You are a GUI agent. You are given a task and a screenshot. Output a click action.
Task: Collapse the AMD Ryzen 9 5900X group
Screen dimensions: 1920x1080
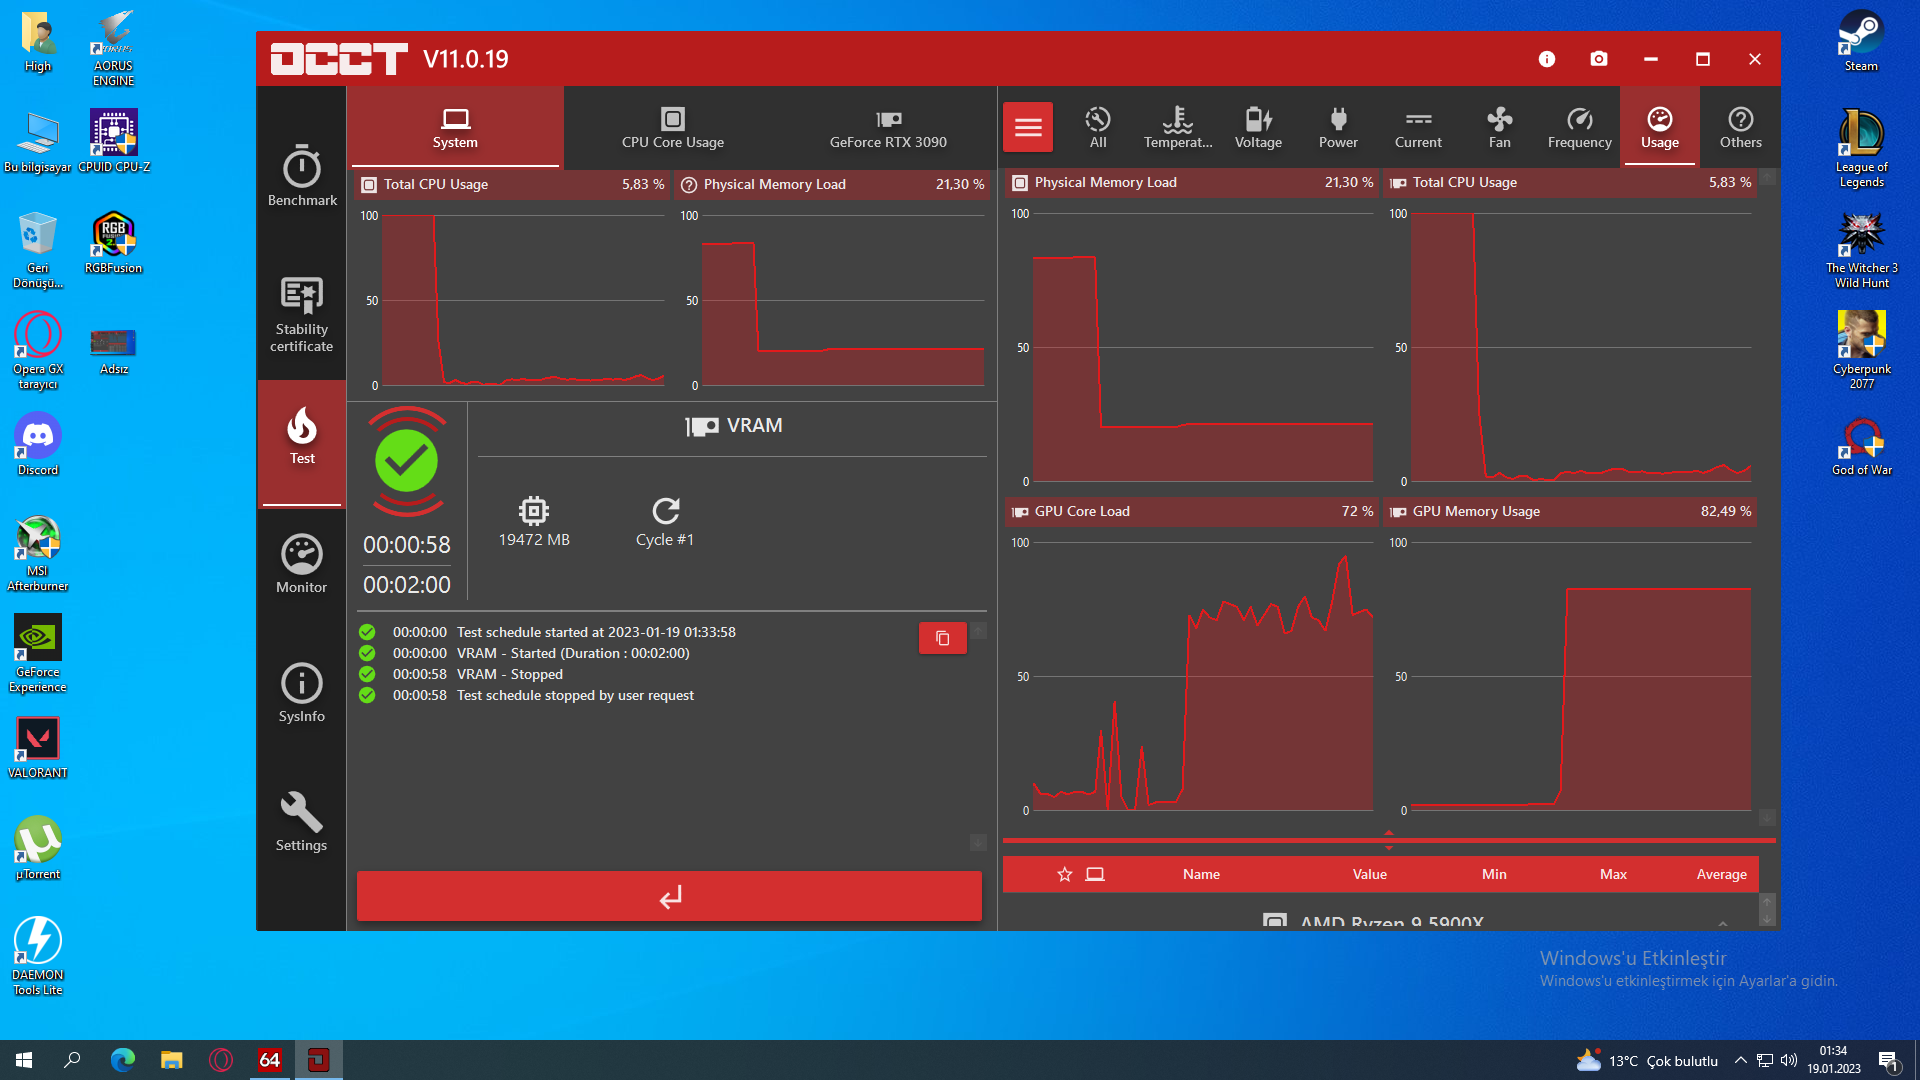click(1722, 923)
